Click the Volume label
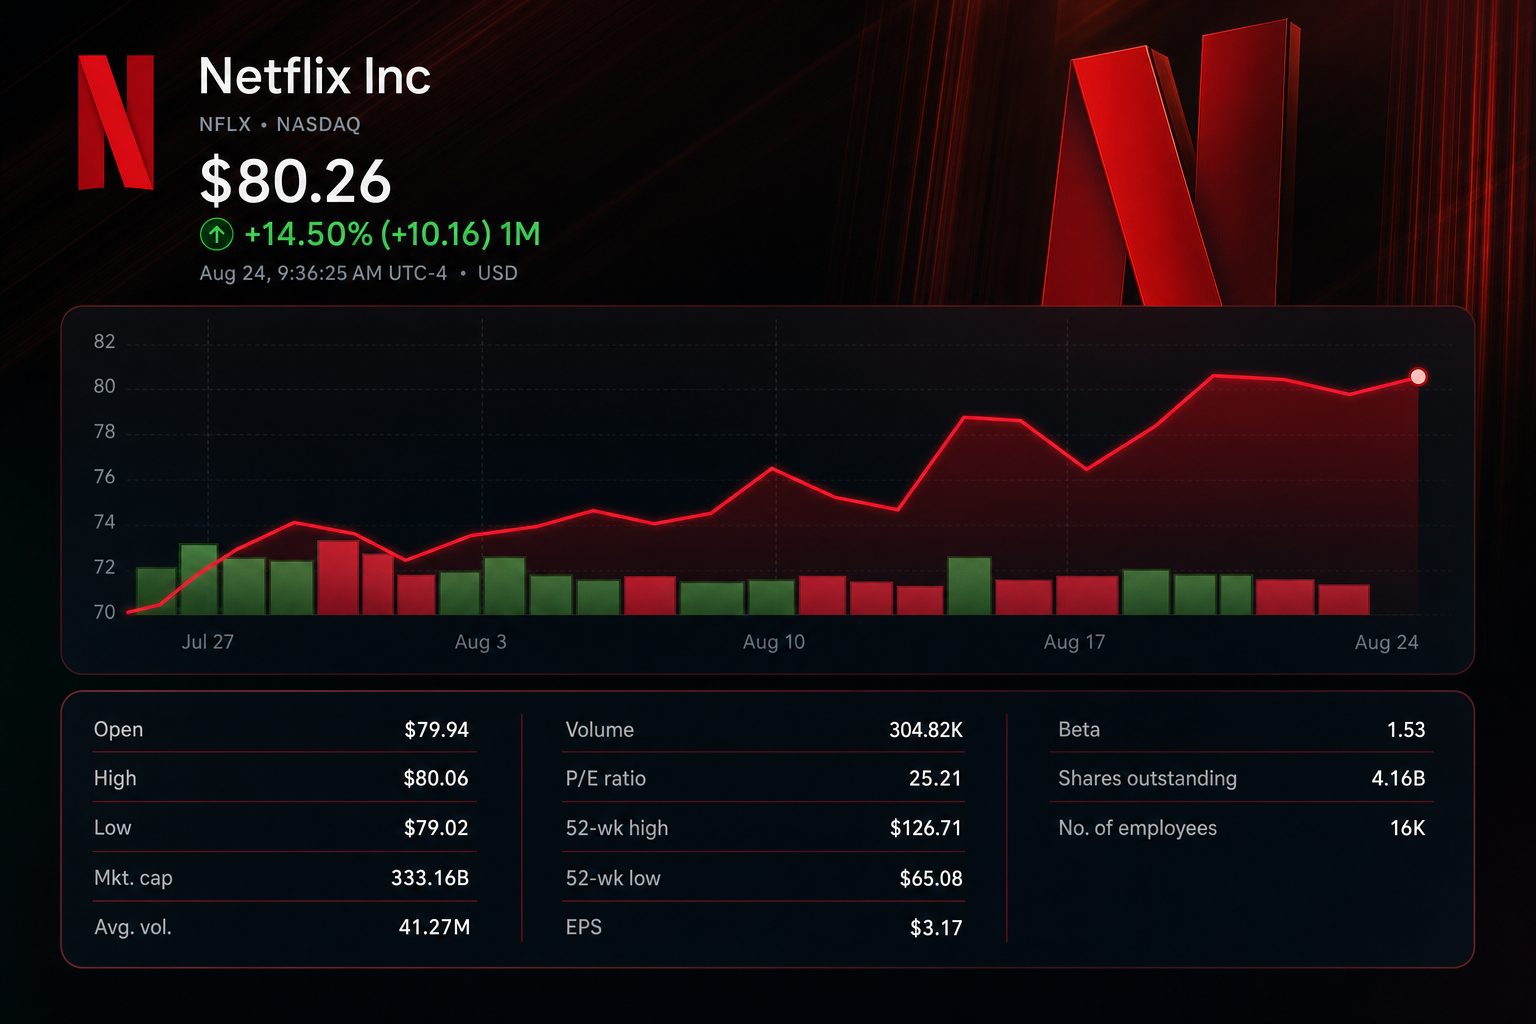This screenshot has width=1536, height=1024. click(600, 730)
